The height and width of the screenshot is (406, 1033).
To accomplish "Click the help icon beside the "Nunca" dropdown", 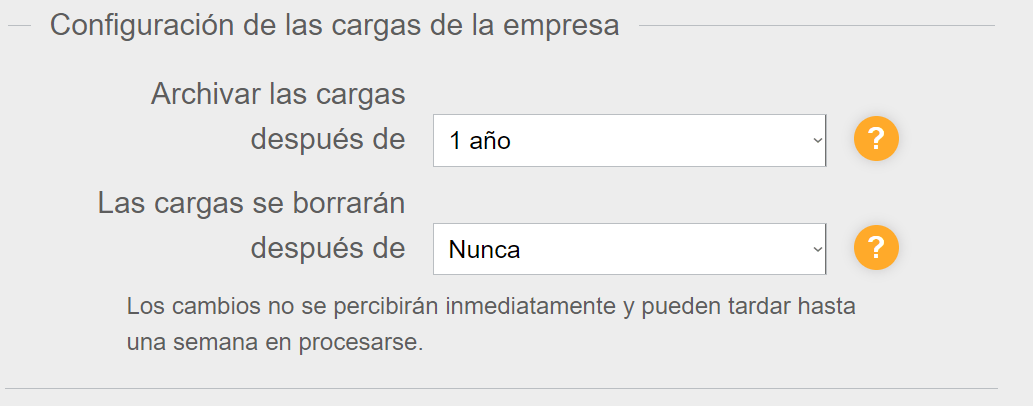I will coord(876,247).
